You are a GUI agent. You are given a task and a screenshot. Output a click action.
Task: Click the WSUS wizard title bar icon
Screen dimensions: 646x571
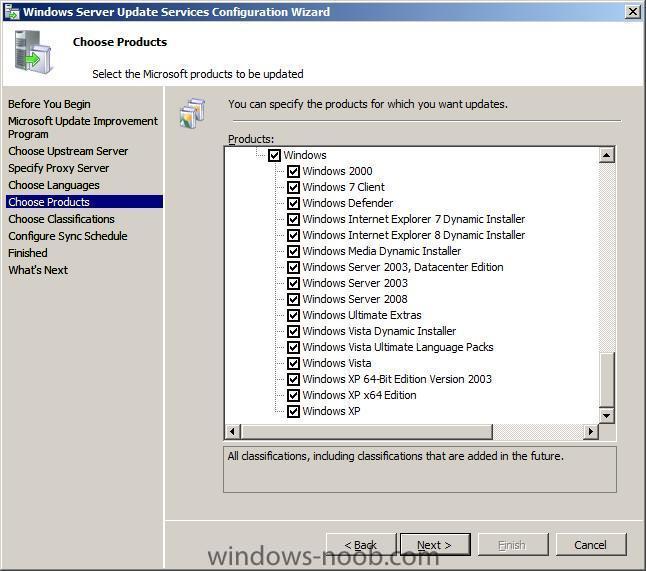12,12
